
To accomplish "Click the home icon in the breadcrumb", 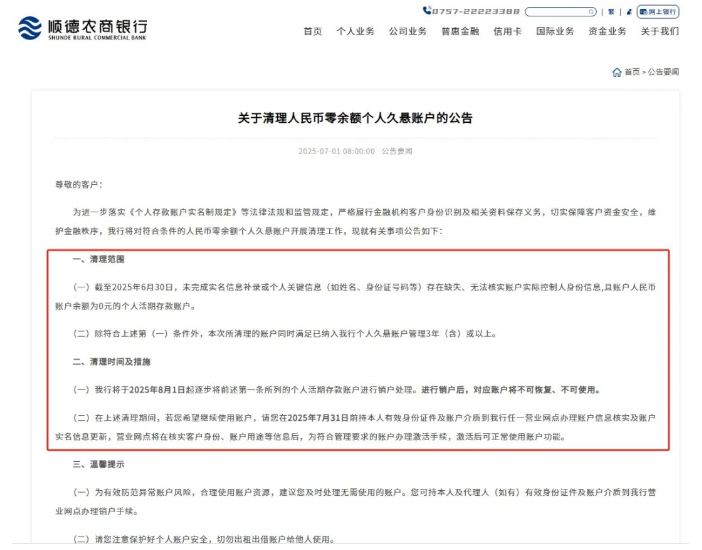I will [617, 72].
